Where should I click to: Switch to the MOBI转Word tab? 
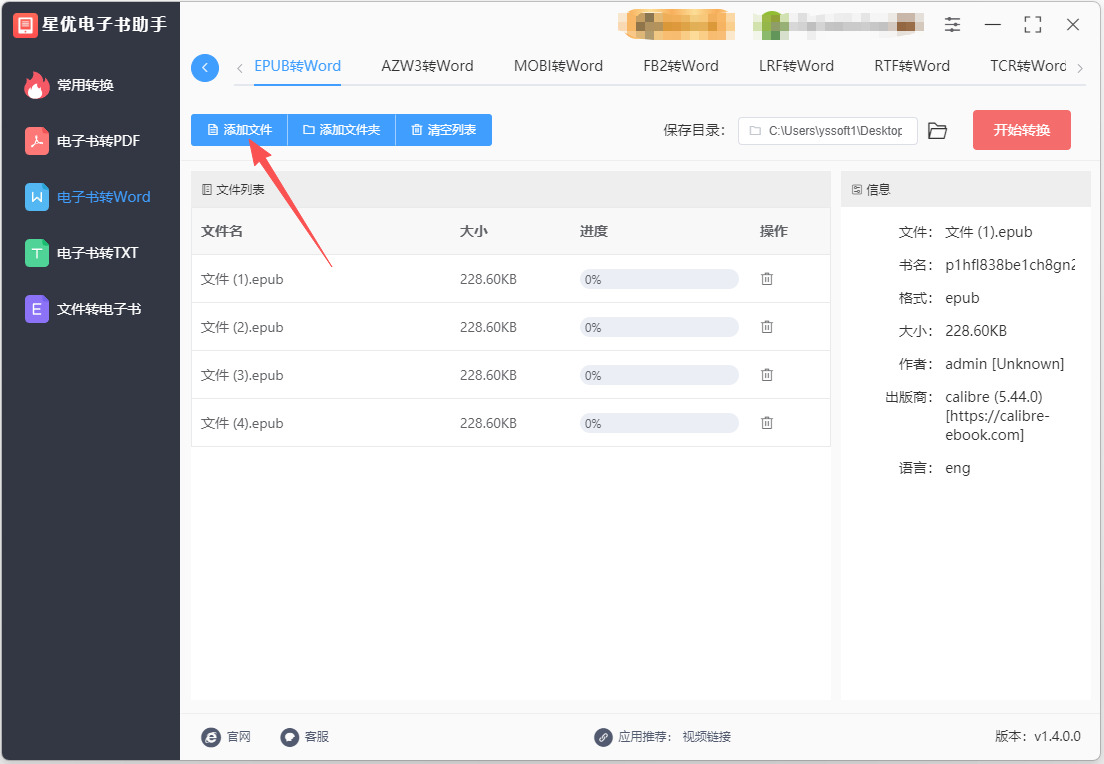(x=558, y=66)
